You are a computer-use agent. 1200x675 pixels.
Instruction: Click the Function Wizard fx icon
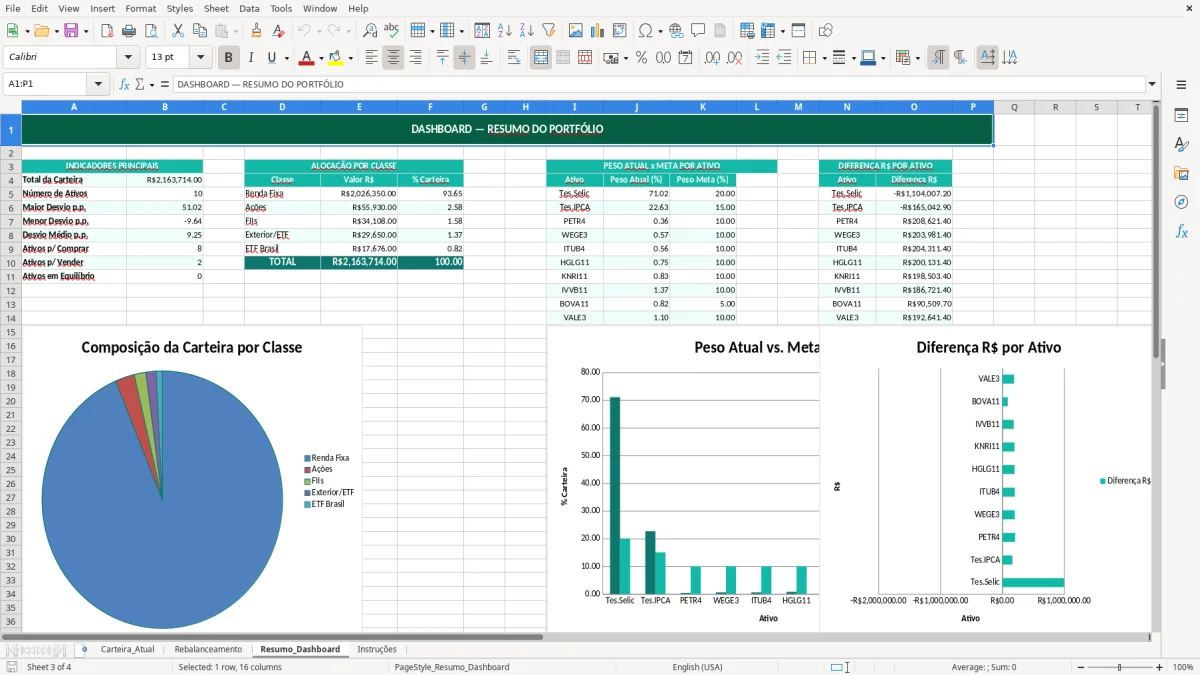124,84
